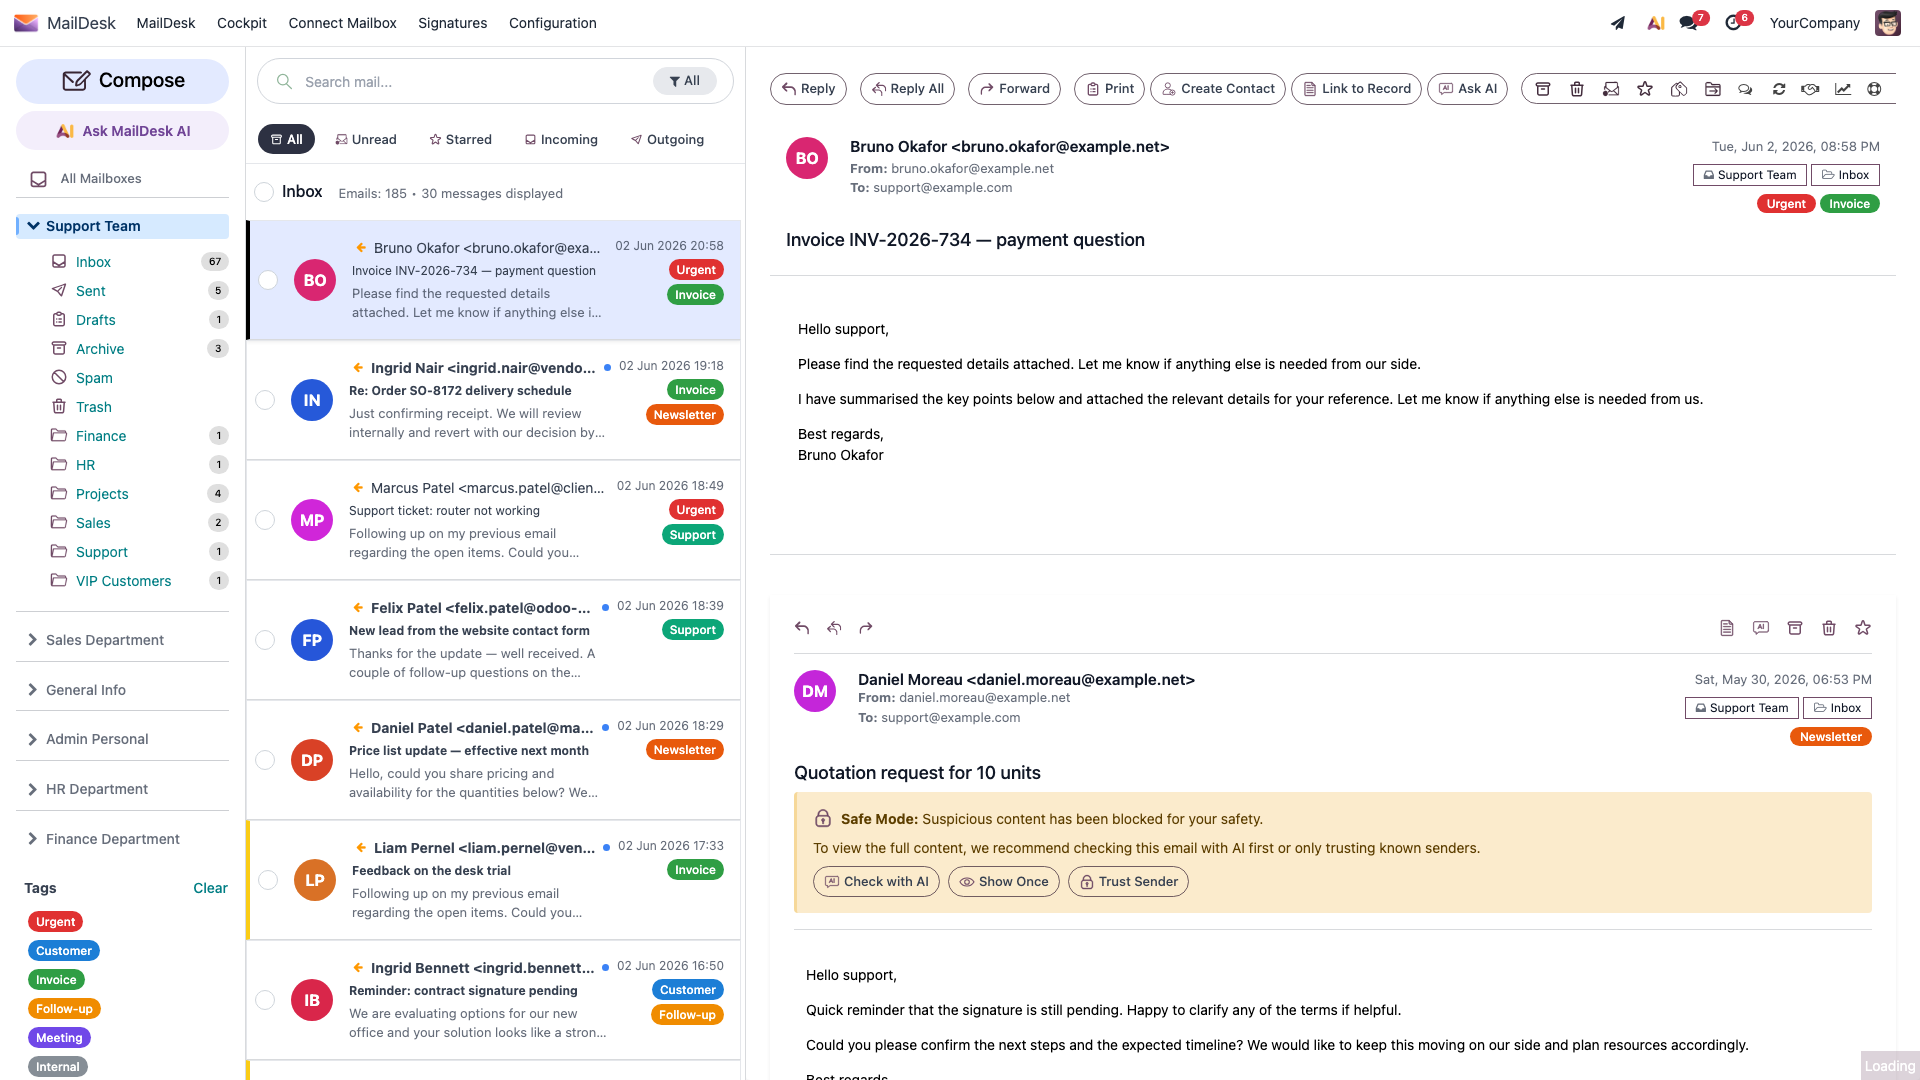
Task: Click the Compose button
Action: pyautogui.click(x=122, y=81)
